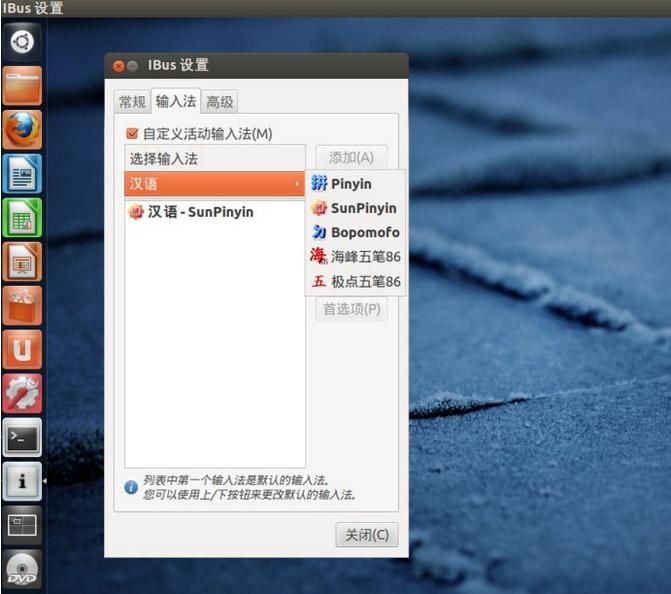
Task: Click the top panel 'IBus 设置' title
Action: pos(33,8)
